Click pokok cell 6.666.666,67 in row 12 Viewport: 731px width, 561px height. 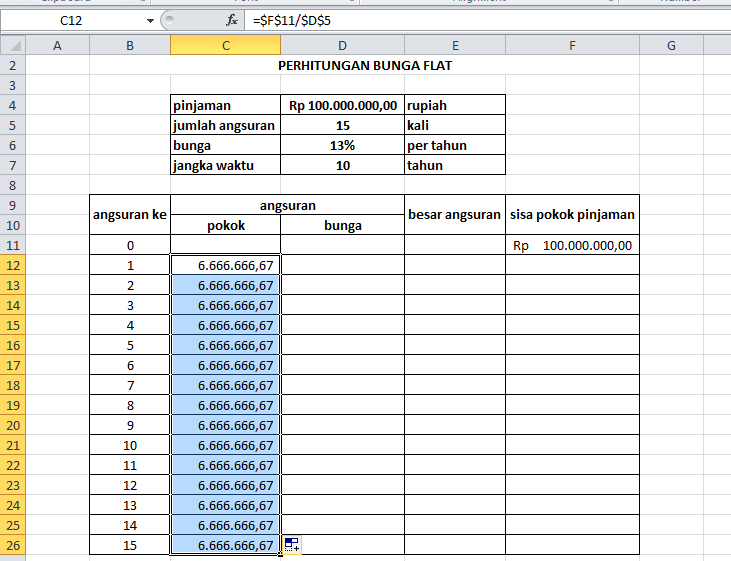tap(226, 265)
